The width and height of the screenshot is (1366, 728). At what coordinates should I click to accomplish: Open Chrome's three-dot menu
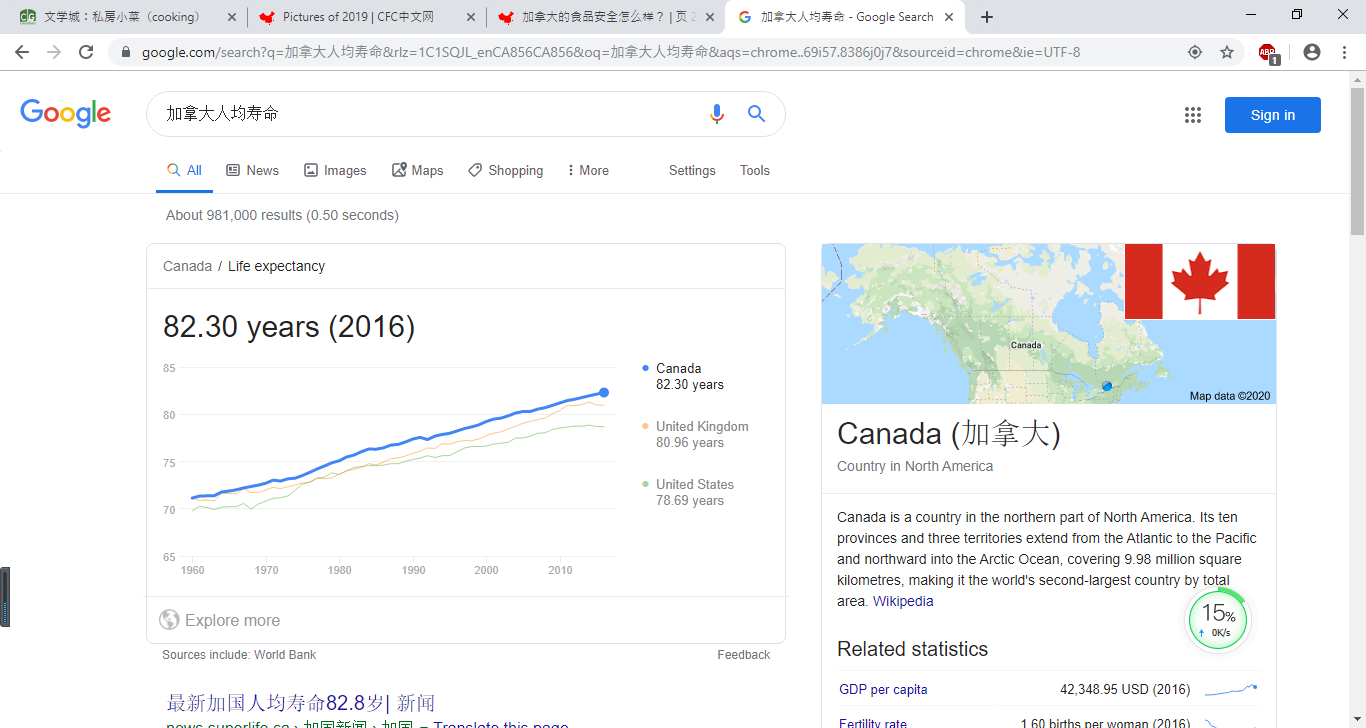coord(1345,52)
